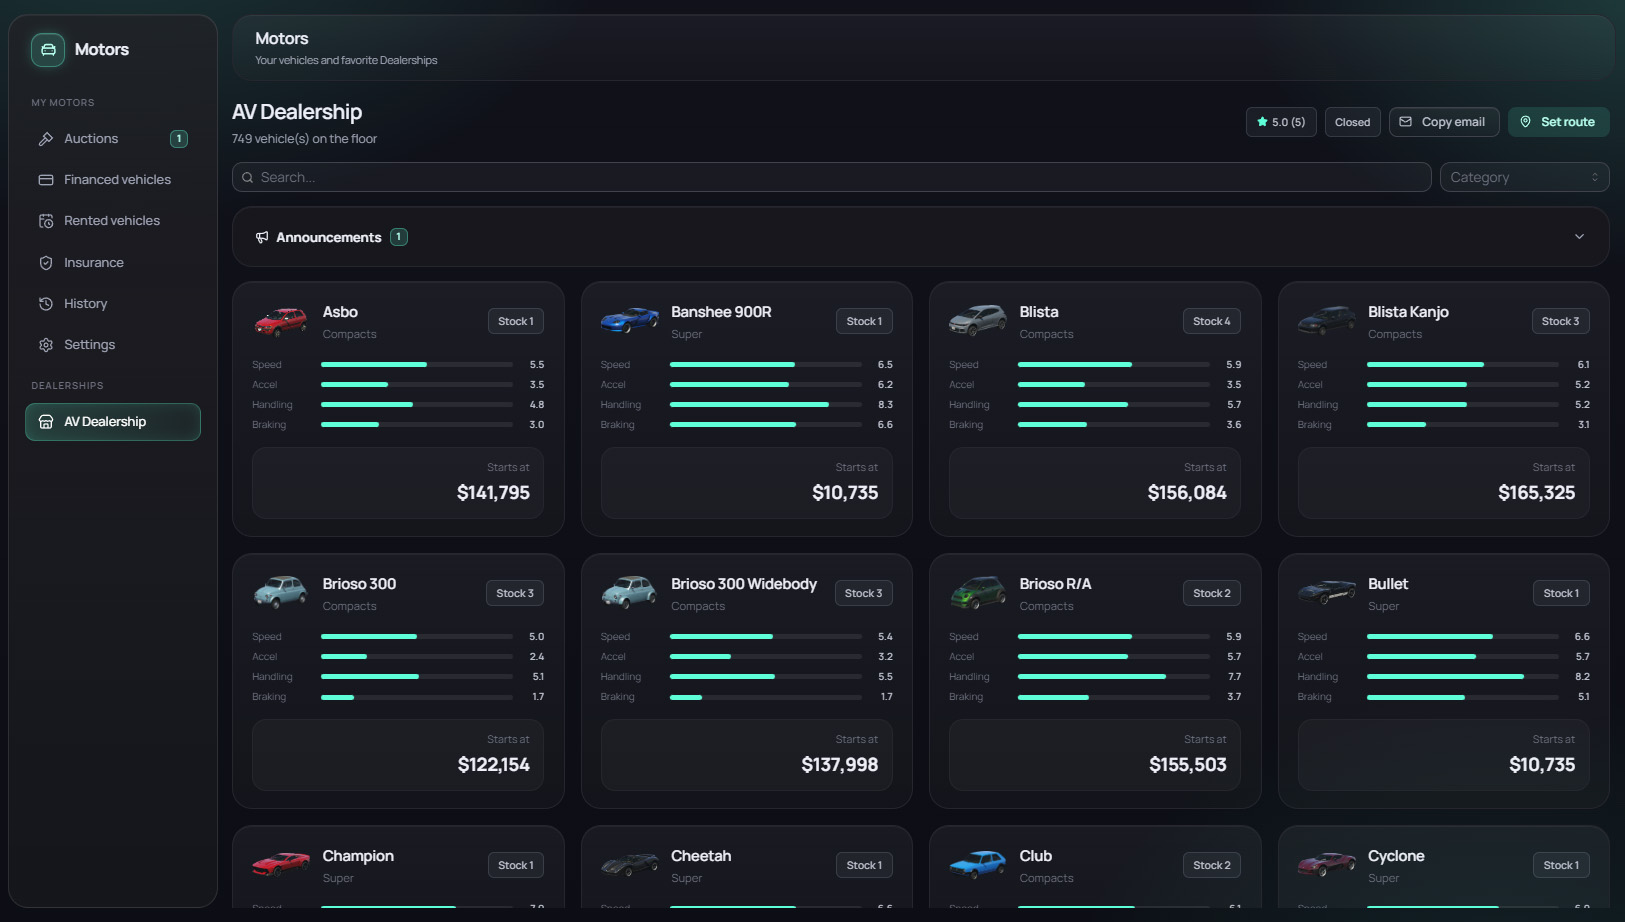Click the AV Dealership store icon
The height and width of the screenshot is (922, 1625).
coord(46,422)
